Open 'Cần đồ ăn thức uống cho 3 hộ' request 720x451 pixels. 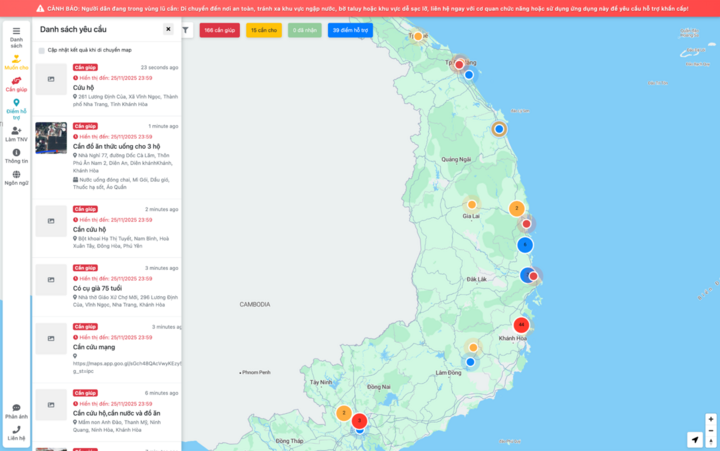pyautogui.click(x=116, y=146)
